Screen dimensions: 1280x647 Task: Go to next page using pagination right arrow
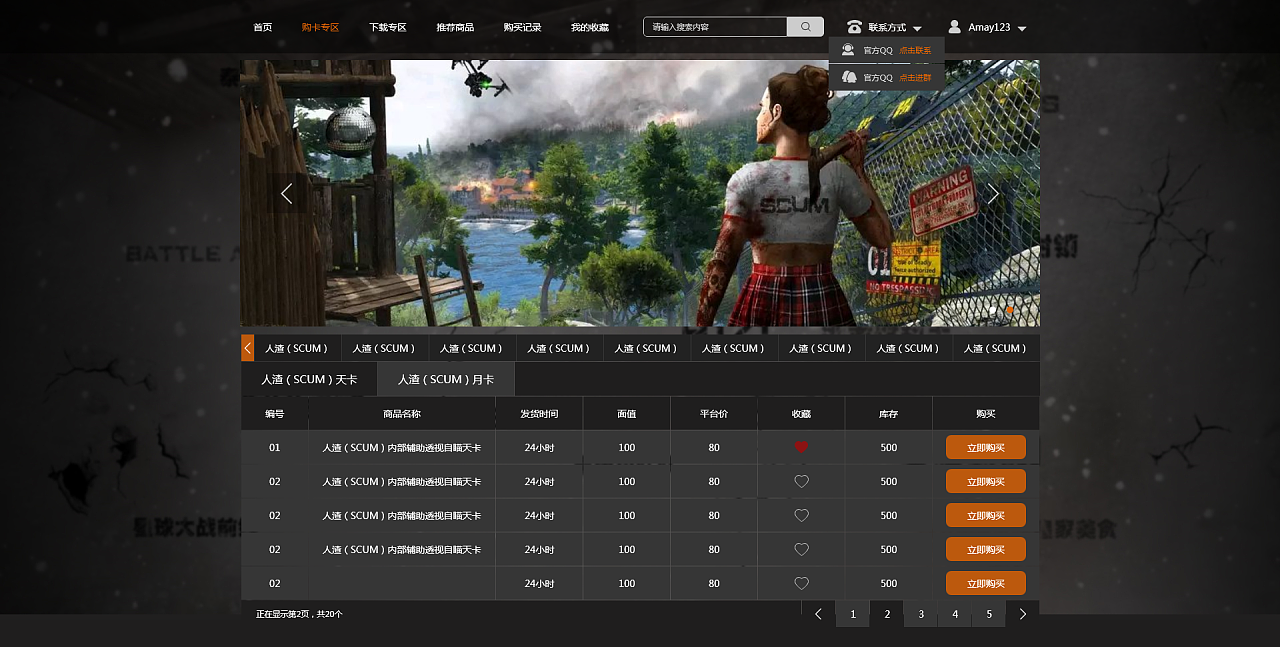click(1022, 614)
